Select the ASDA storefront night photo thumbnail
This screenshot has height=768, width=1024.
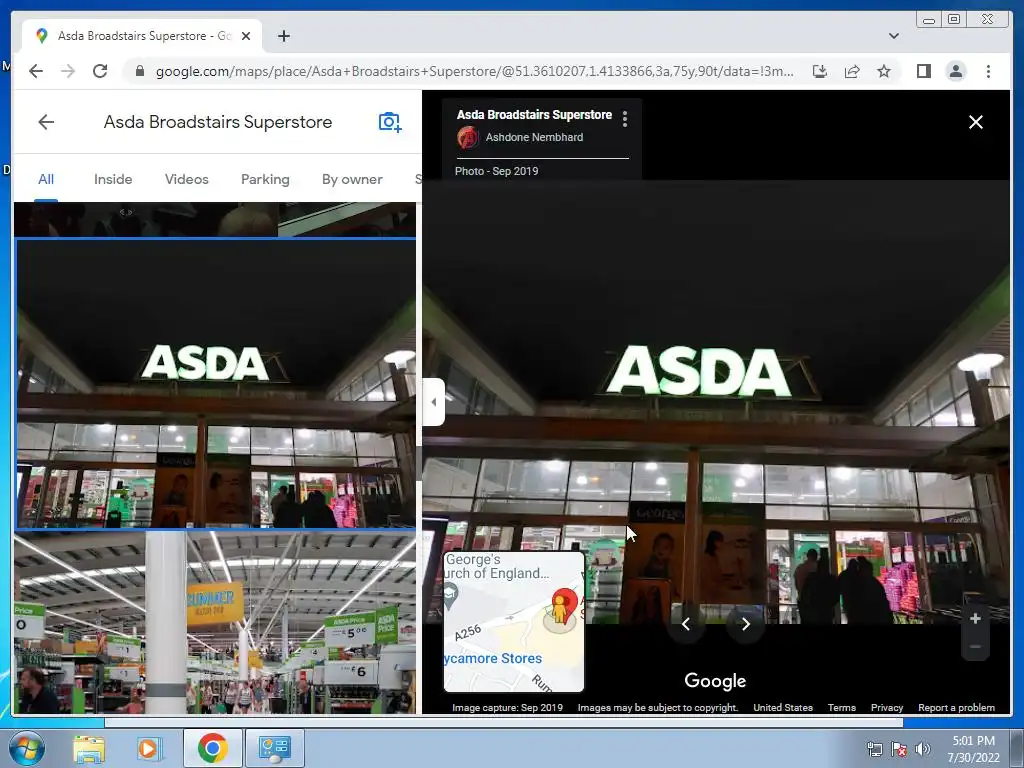click(216, 384)
